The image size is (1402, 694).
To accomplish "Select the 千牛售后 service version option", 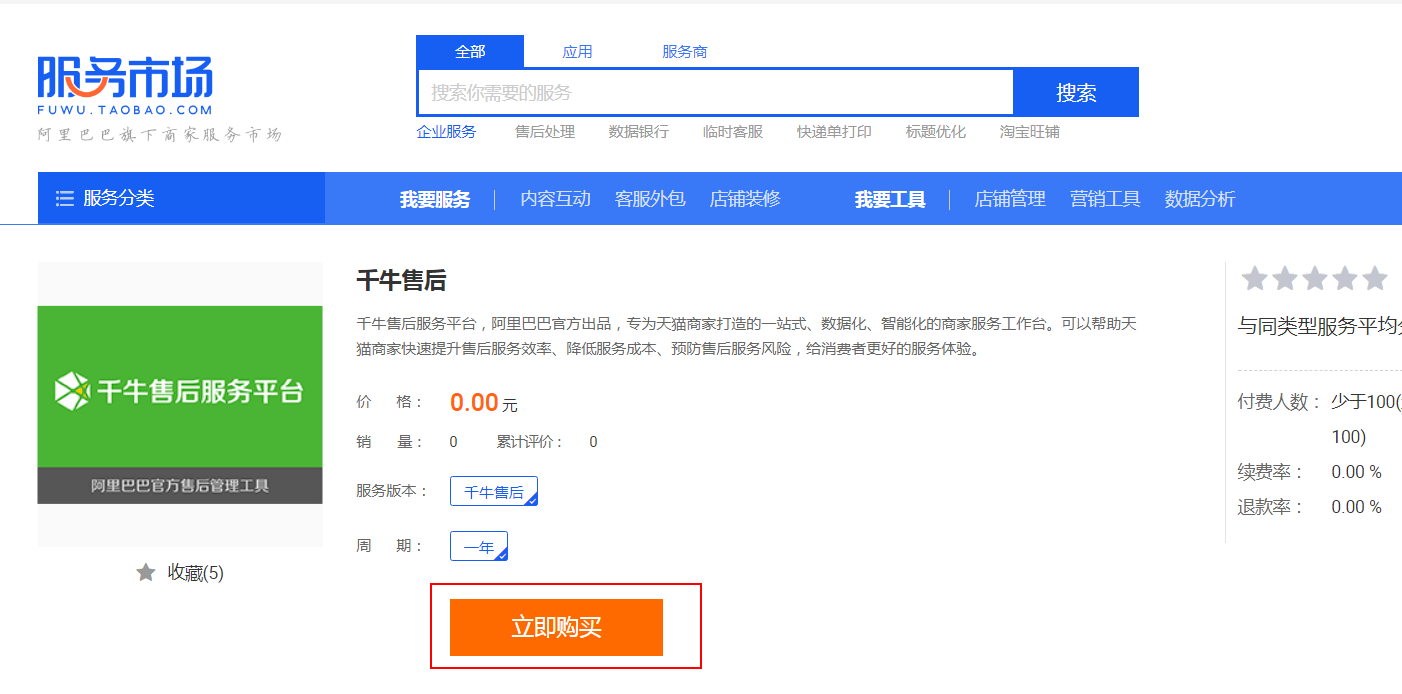I will click(494, 491).
